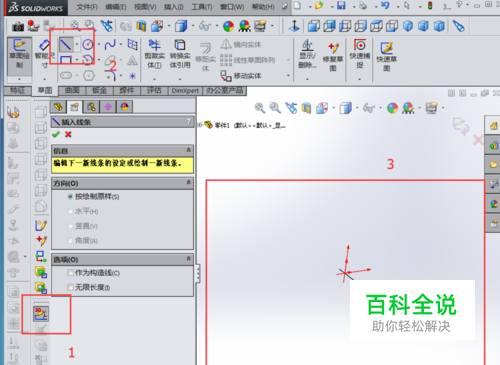Select the Convert Entities (转换实体引用) tool
This screenshot has height=365, width=500.
180,54
